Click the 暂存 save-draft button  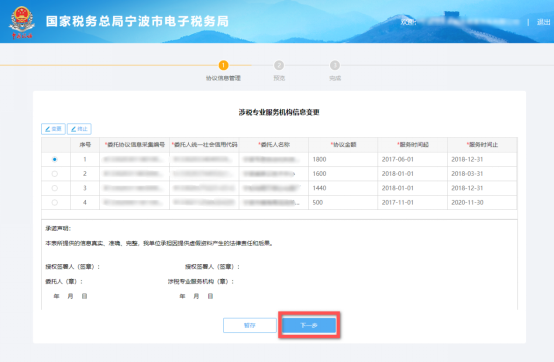[x=250, y=325]
